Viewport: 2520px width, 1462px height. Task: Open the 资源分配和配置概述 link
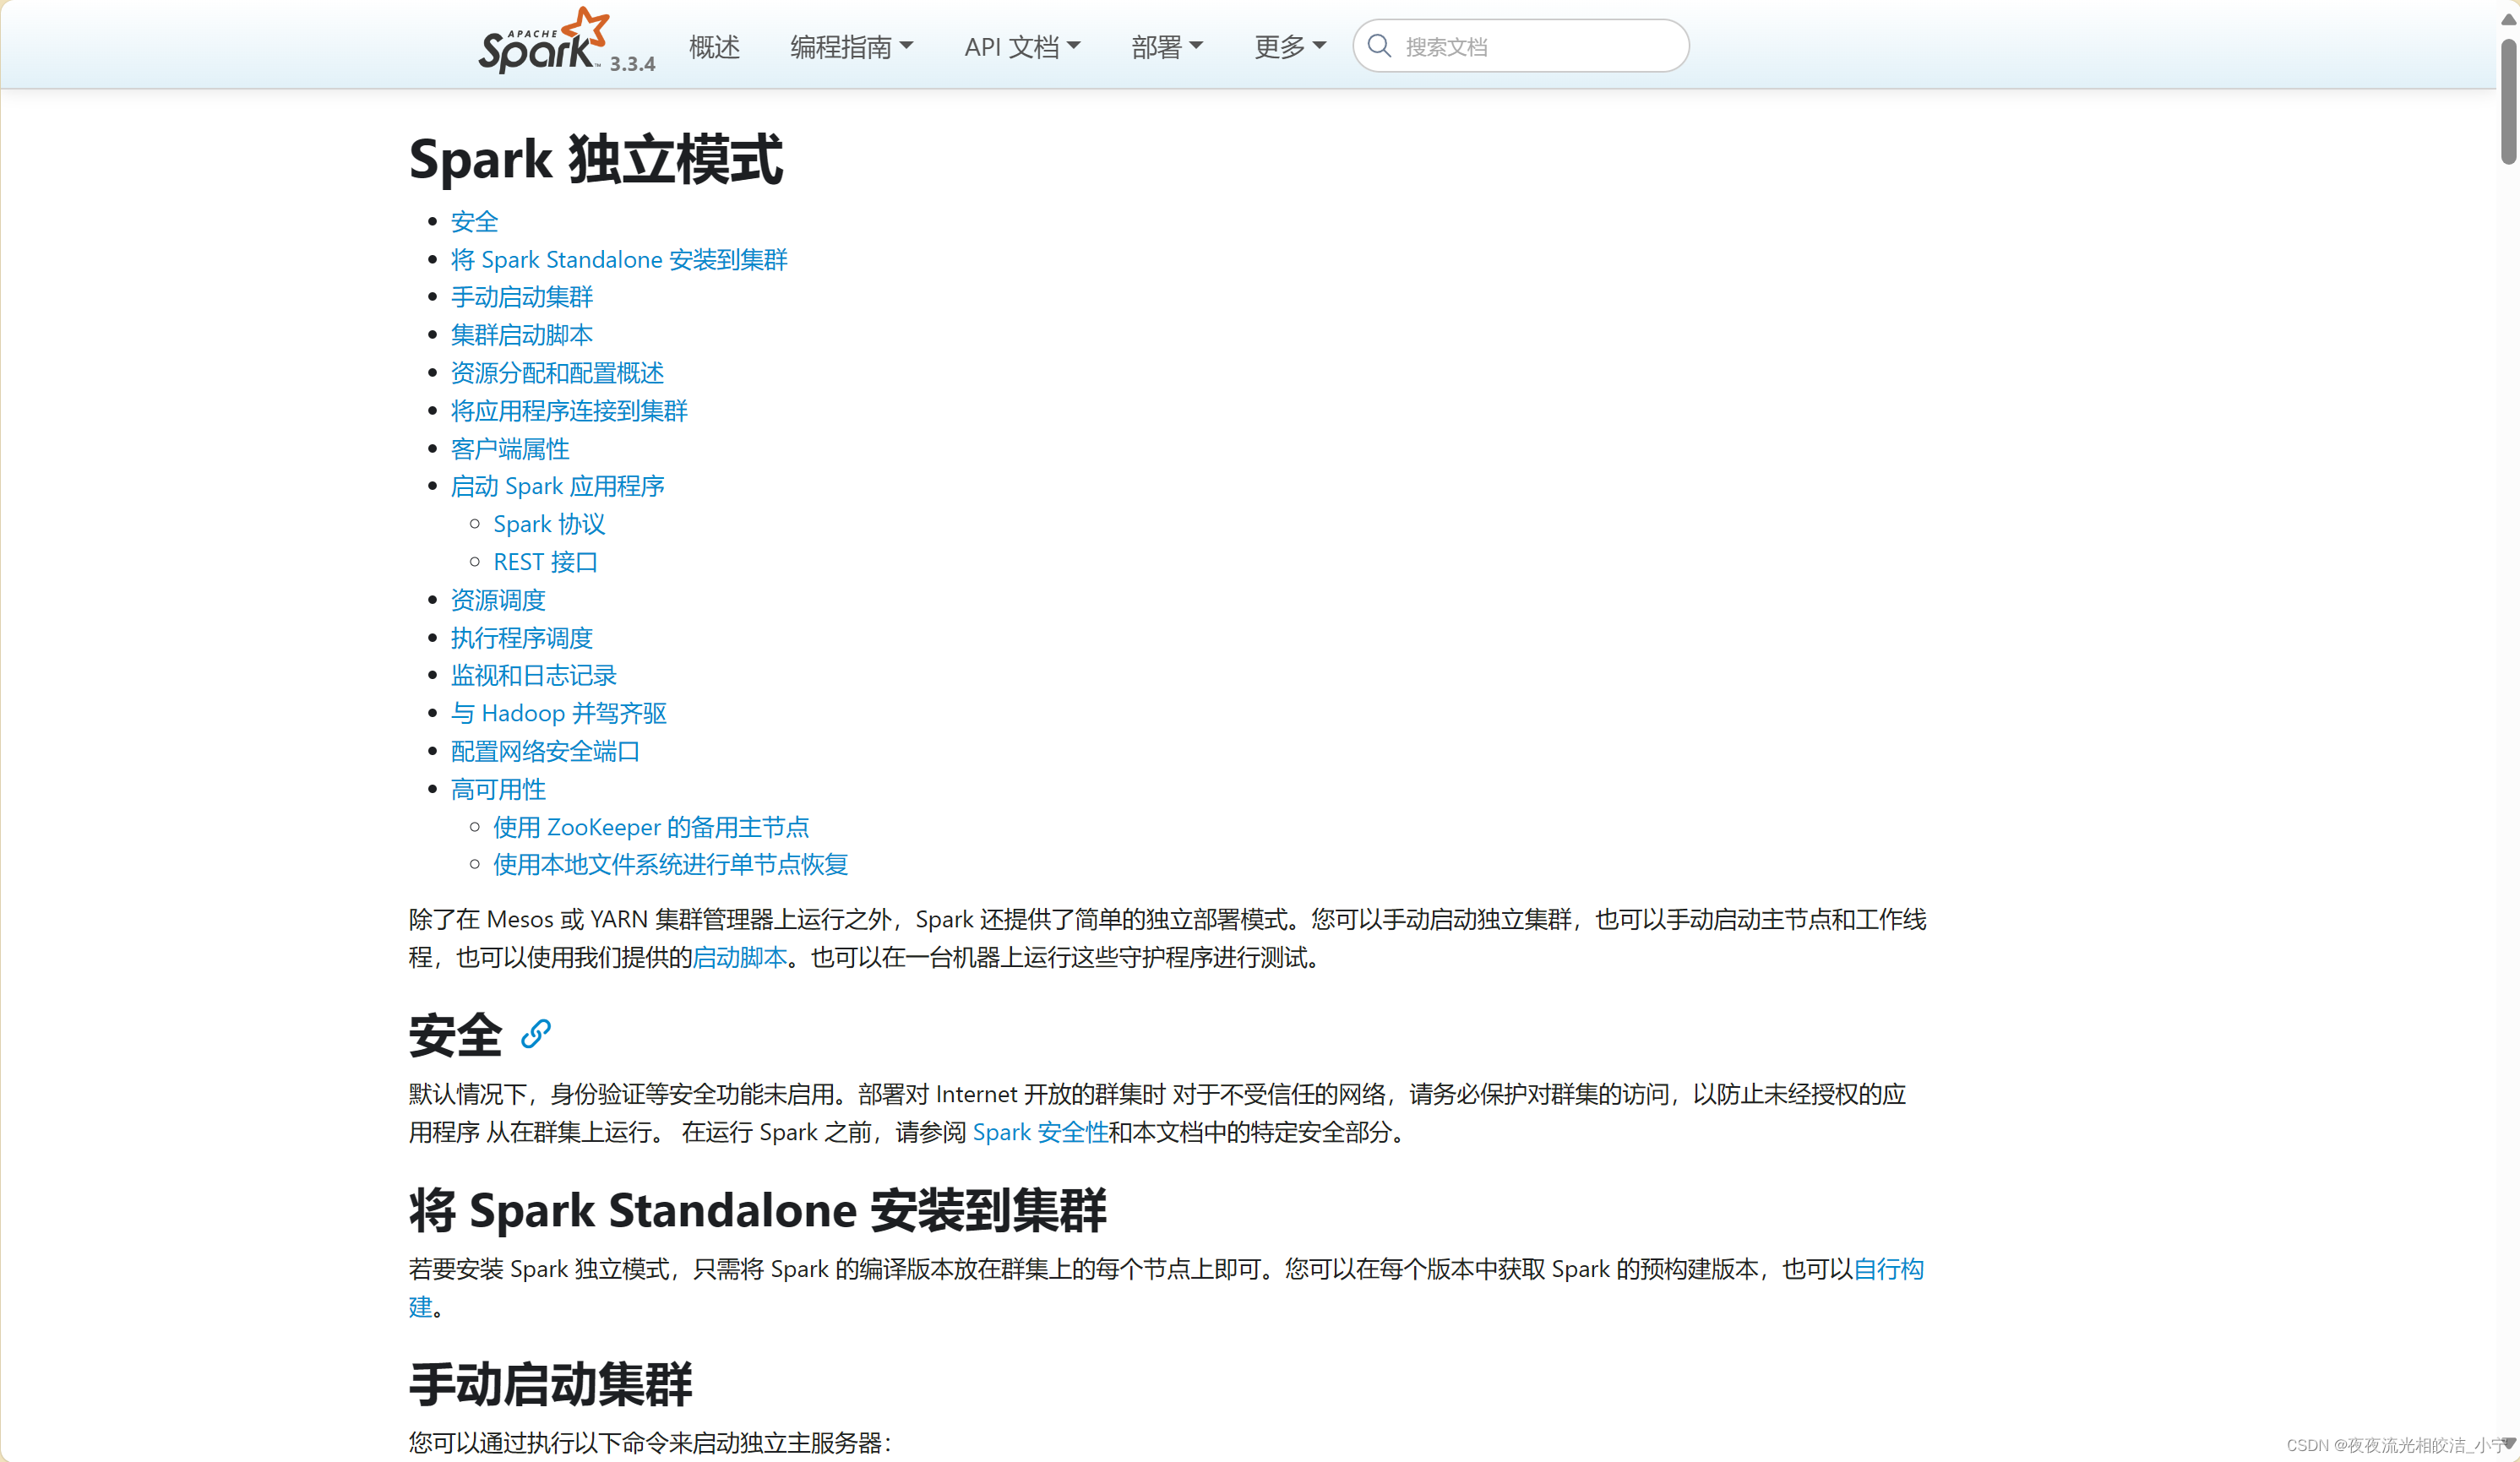[557, 372]
